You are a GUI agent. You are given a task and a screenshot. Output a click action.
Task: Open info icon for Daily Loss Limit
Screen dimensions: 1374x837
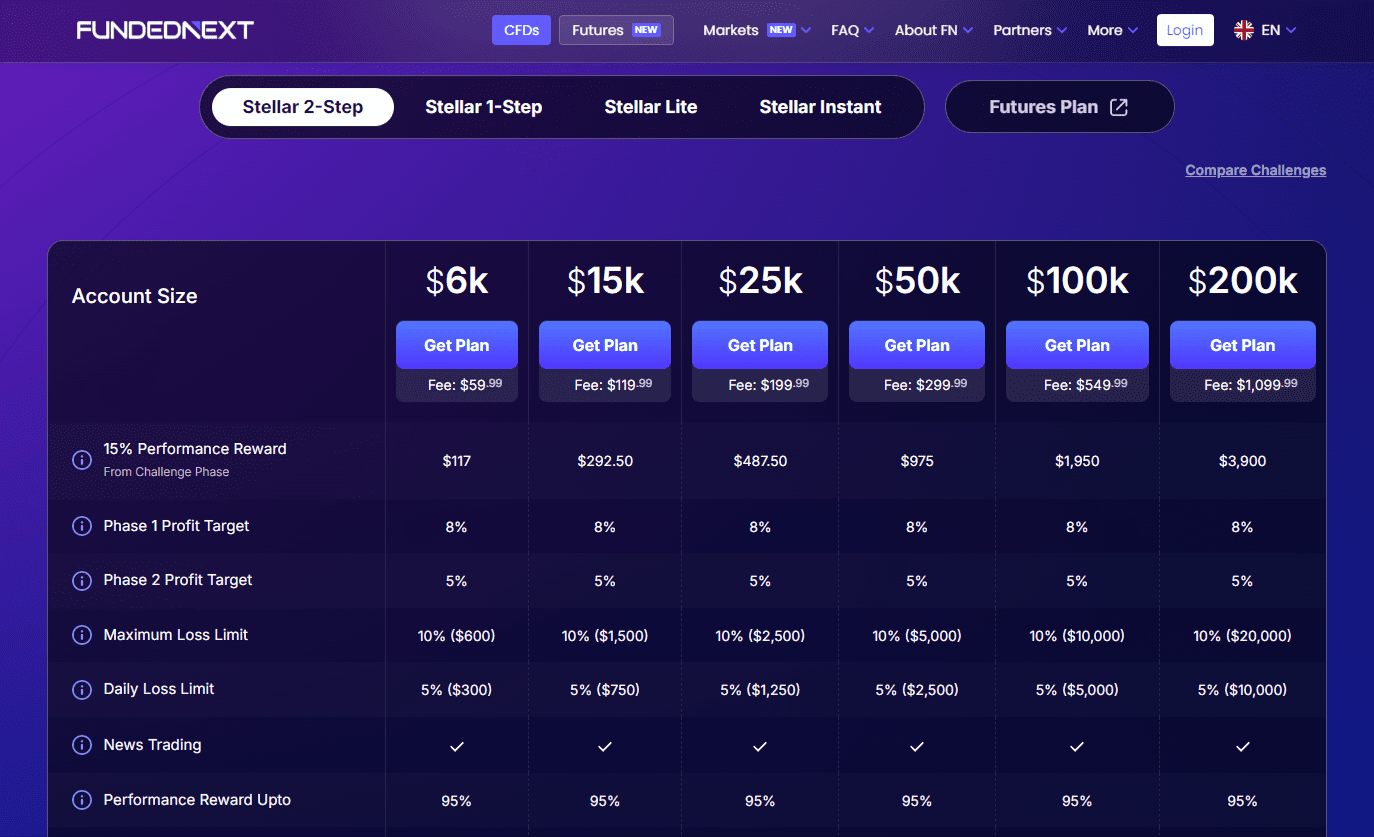click(x=82, y=689)
